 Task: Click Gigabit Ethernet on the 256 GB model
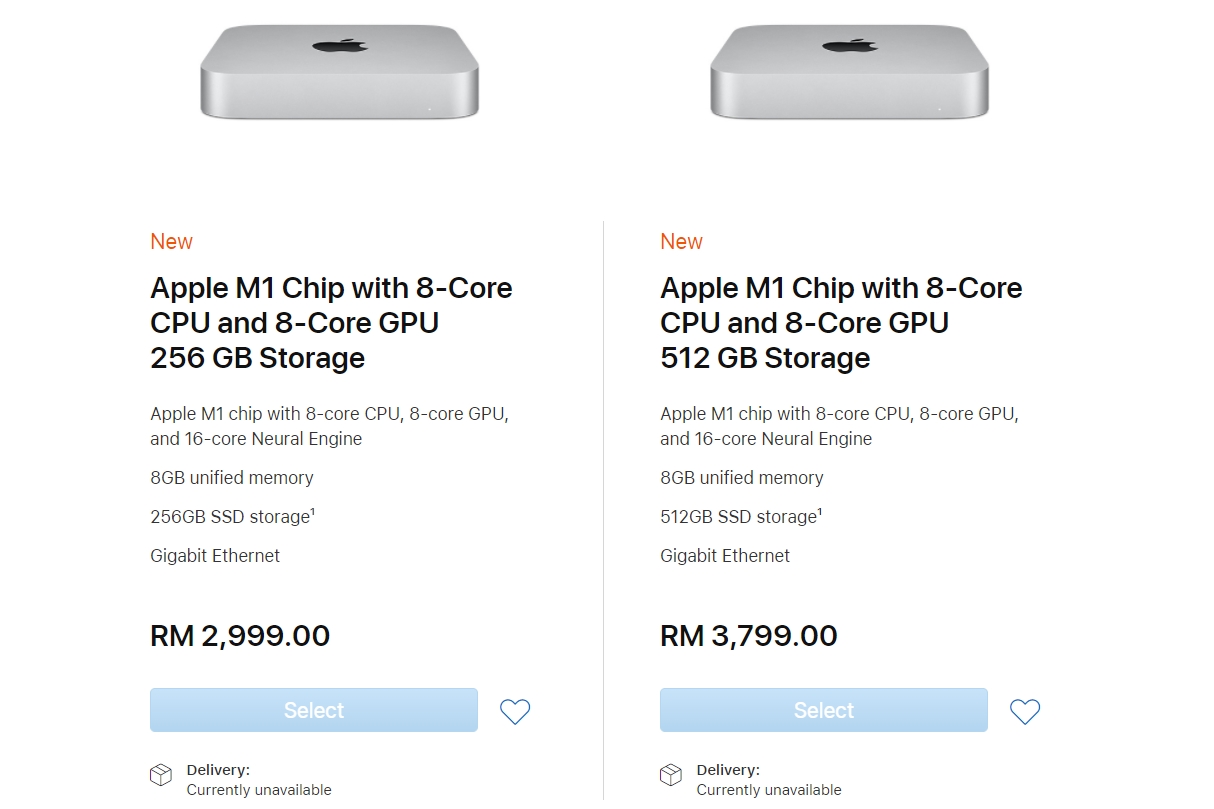[x=215, y=556]
